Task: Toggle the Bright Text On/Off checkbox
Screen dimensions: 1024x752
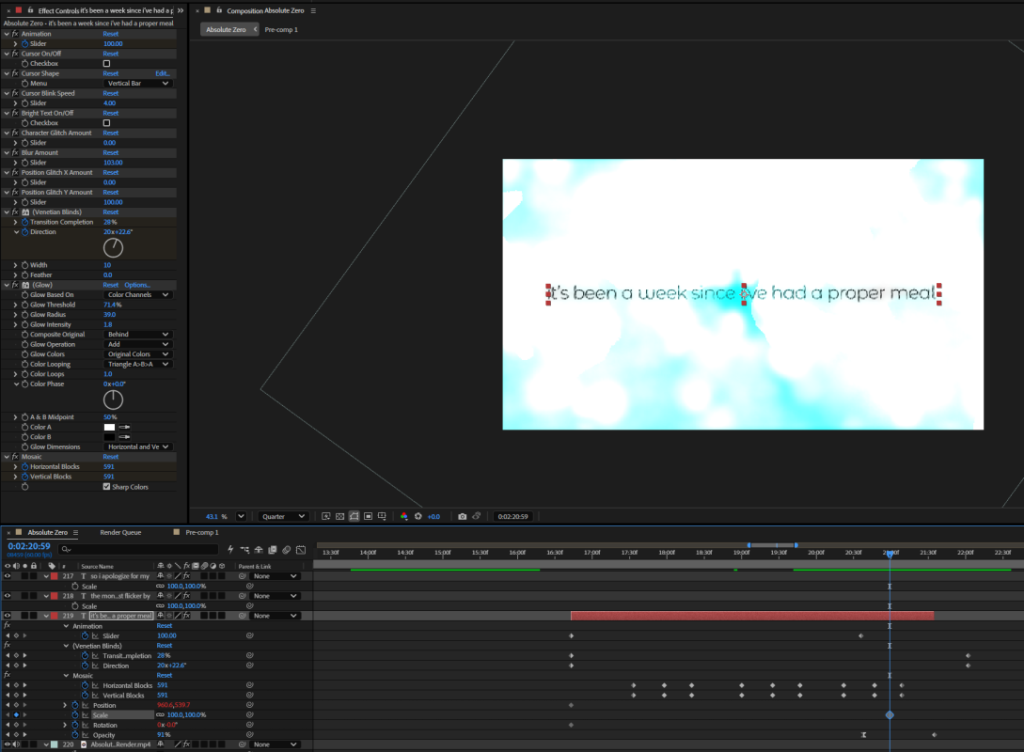Action: click(x=106, y=123)
